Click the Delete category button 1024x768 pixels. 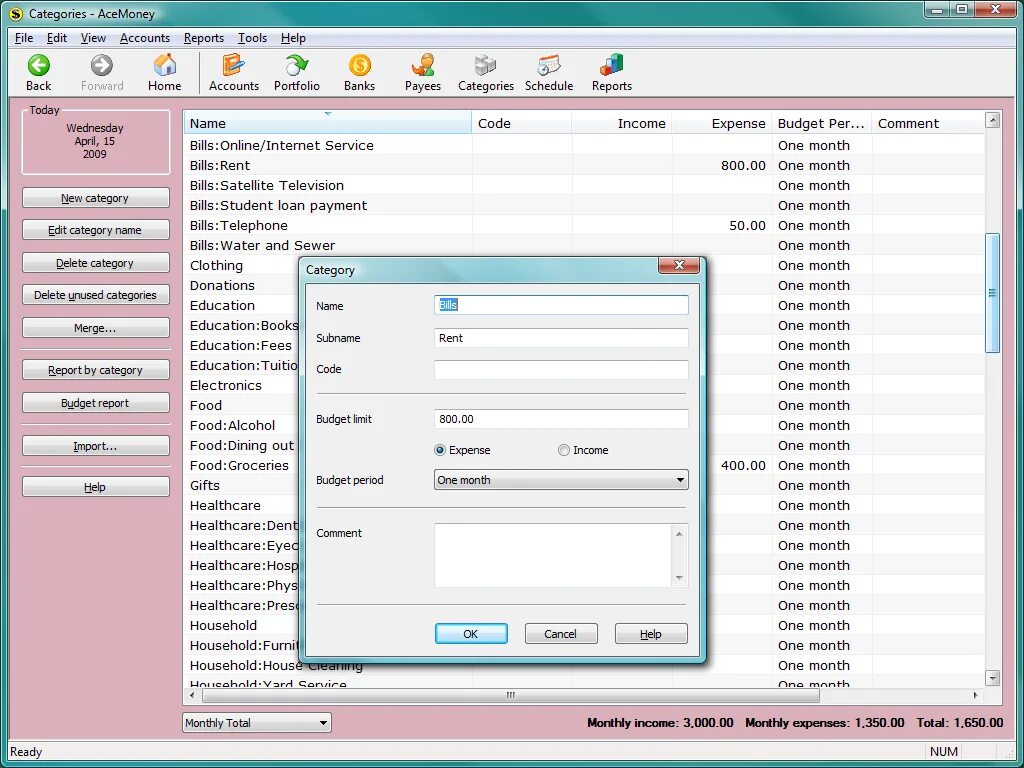click(95, 263)
